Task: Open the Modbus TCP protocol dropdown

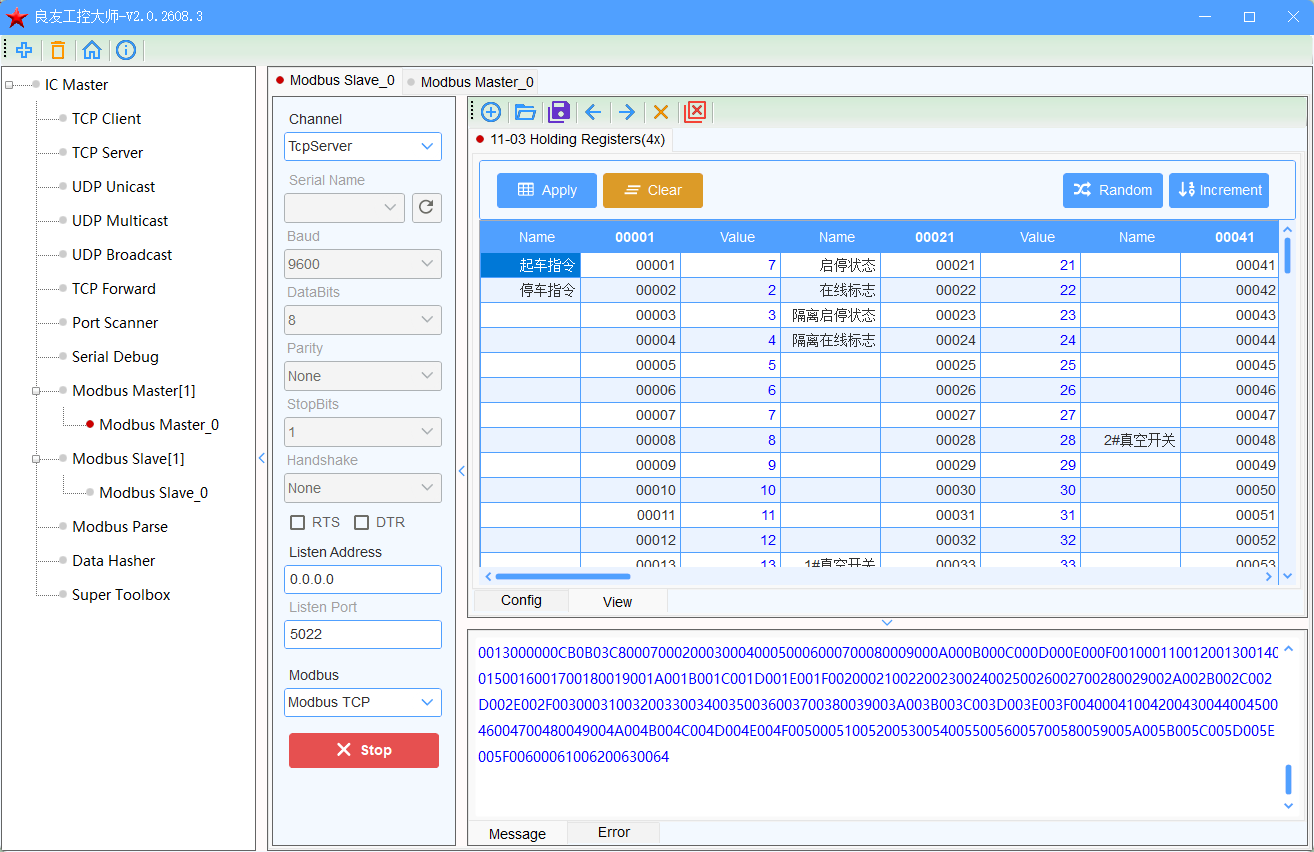Action: pyautogui.click(x=363, y=702)
